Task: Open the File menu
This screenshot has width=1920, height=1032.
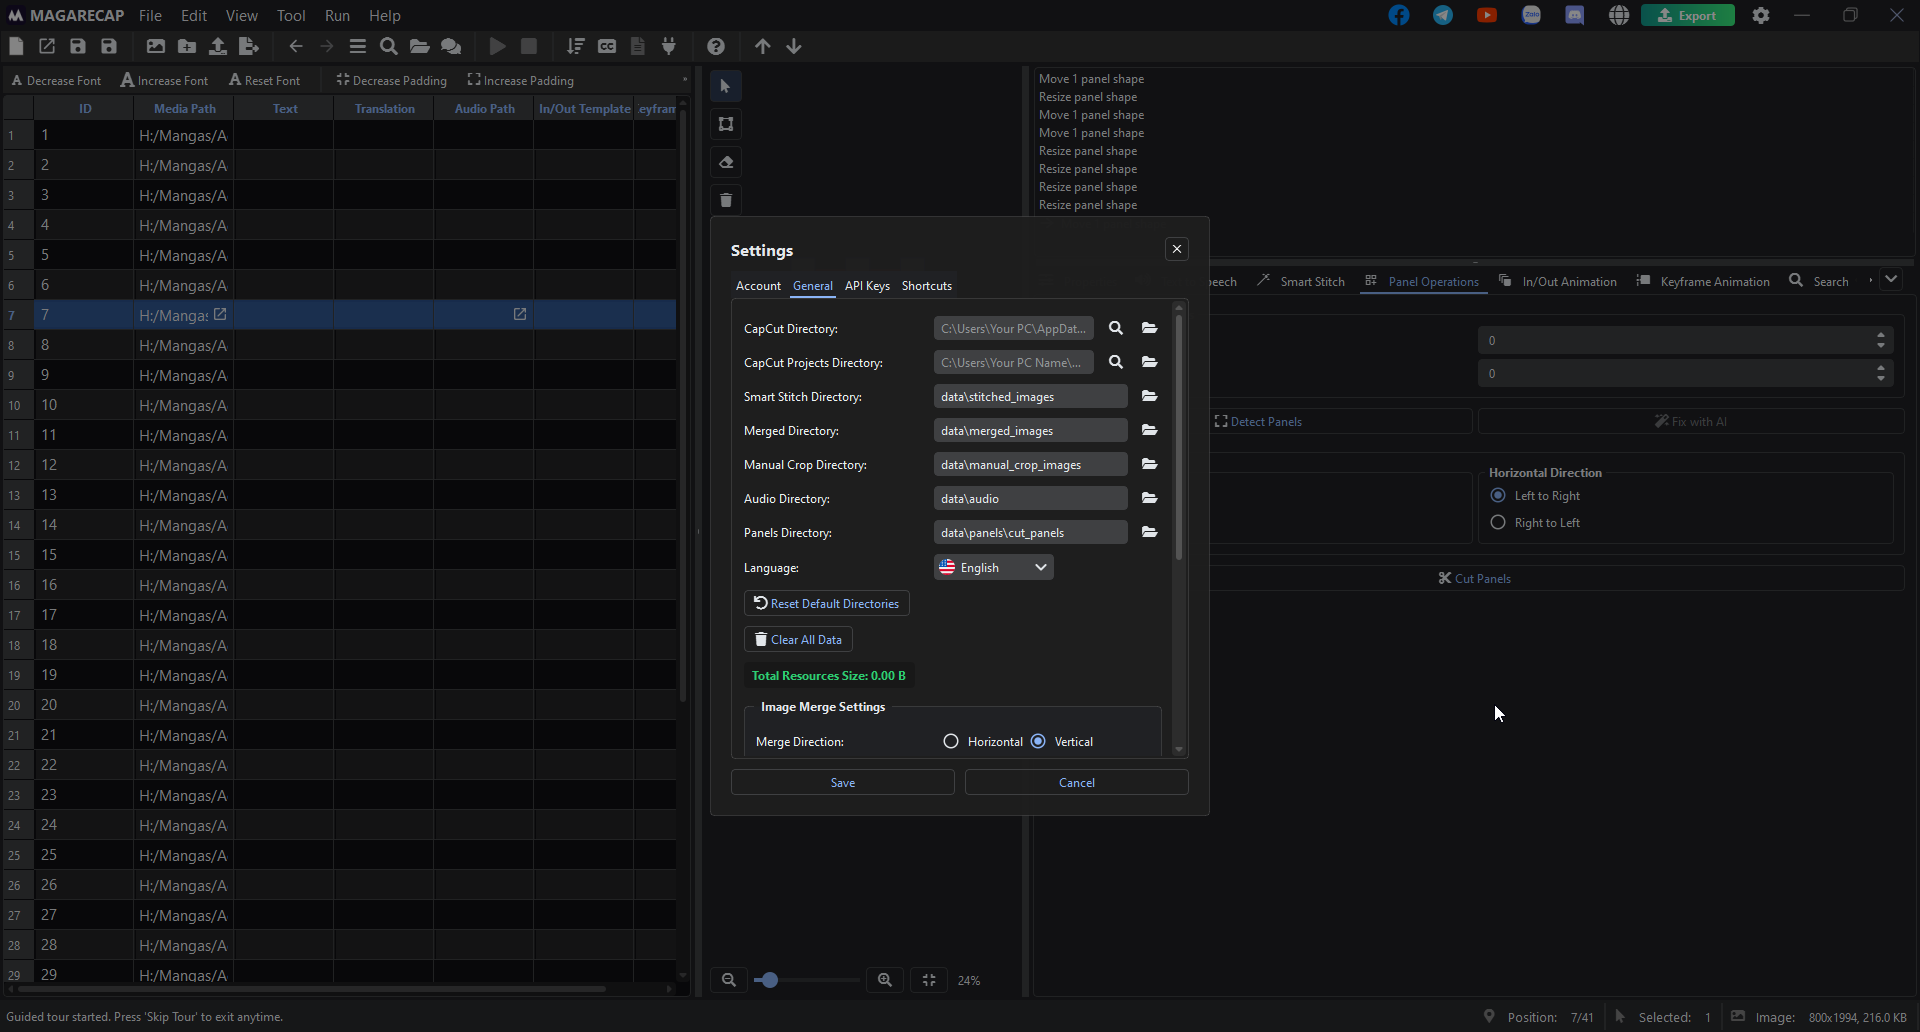Action: tap(150, 15)
